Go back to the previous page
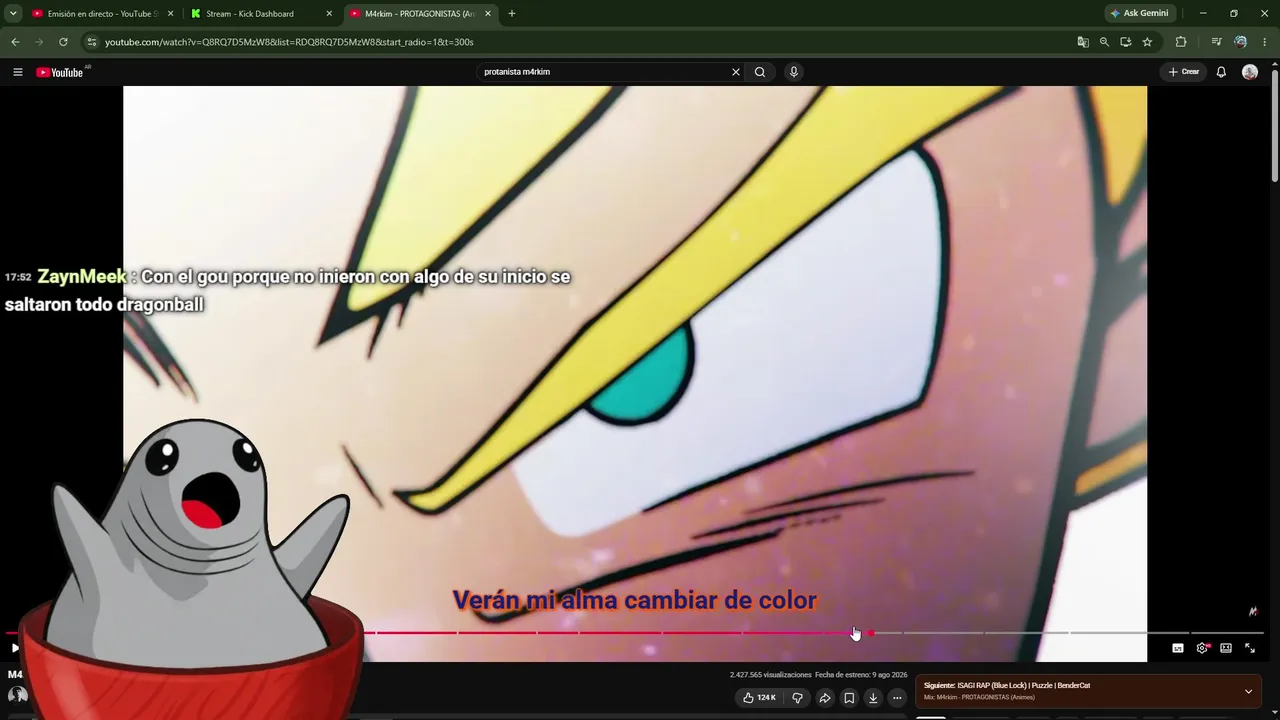 click(15, 42)
